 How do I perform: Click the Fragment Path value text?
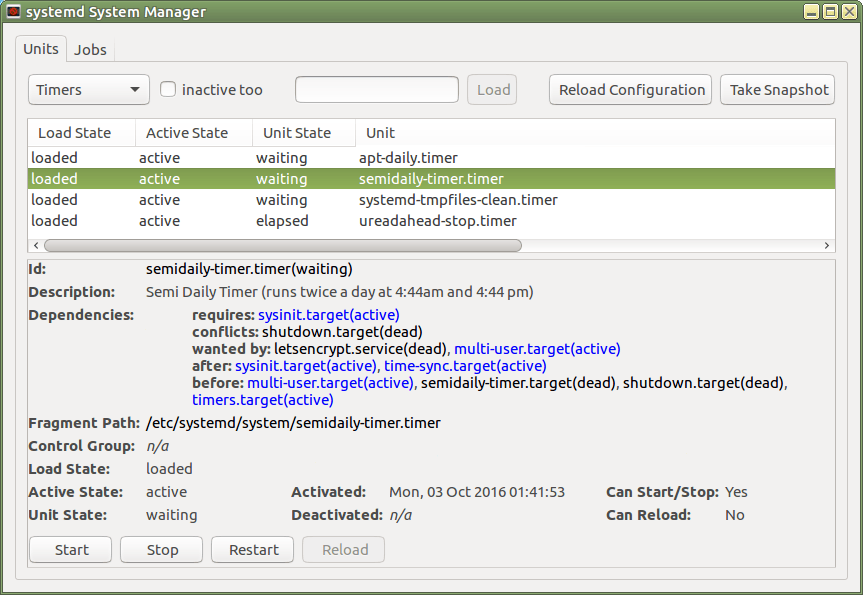293,423
